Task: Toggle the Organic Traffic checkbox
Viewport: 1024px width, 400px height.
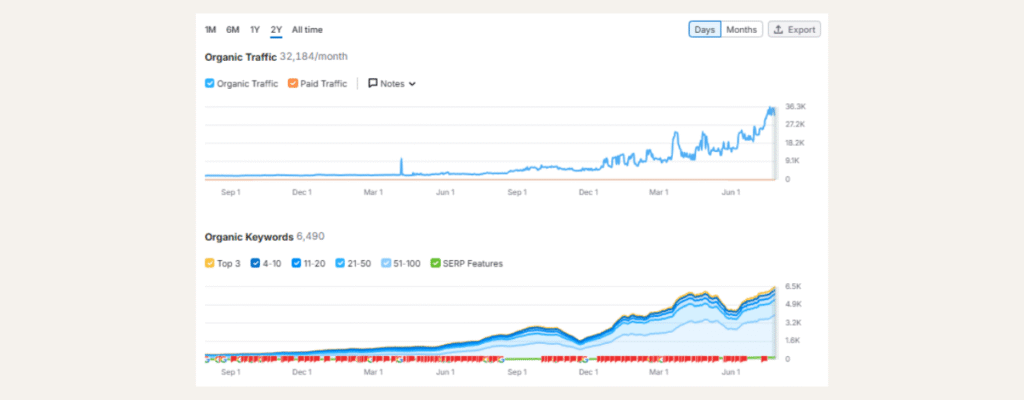Action: (x=210, y=84)
